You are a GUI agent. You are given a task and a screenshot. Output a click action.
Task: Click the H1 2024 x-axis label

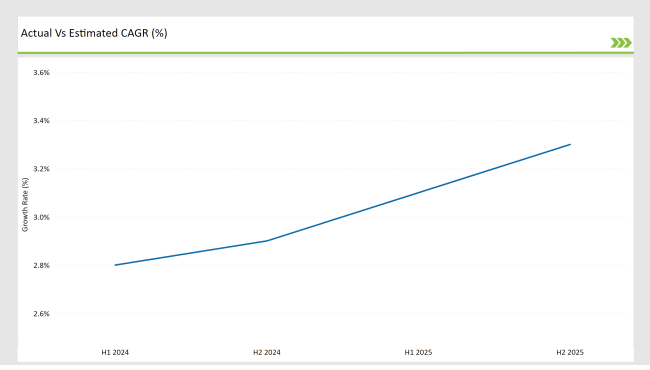click(115, 353)
